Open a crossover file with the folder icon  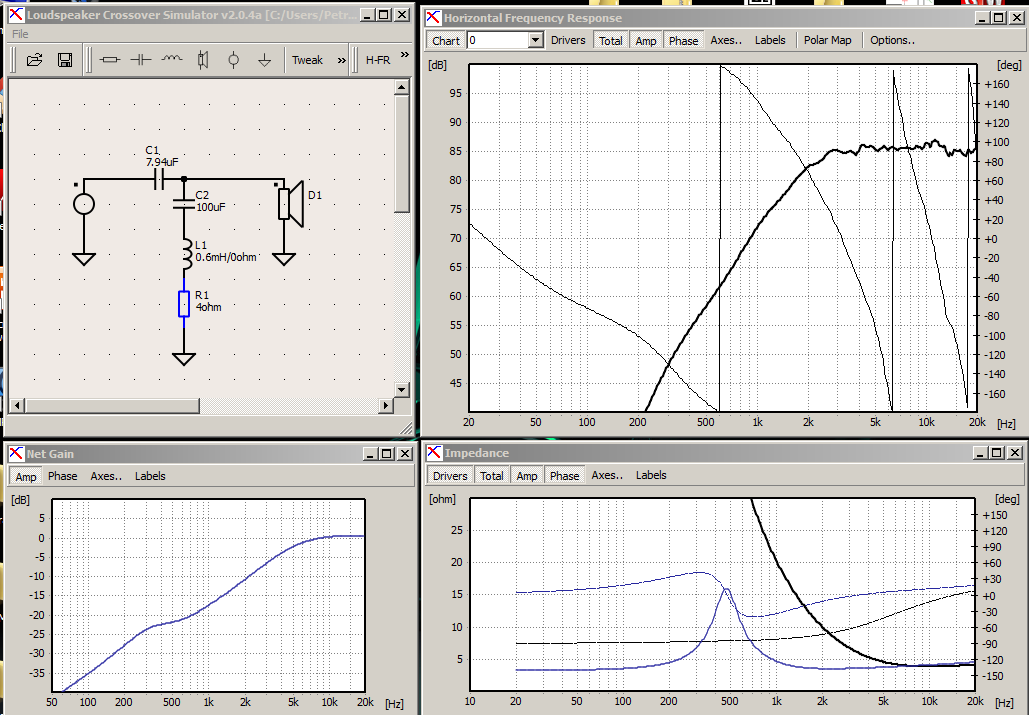(x=34, y=60)
